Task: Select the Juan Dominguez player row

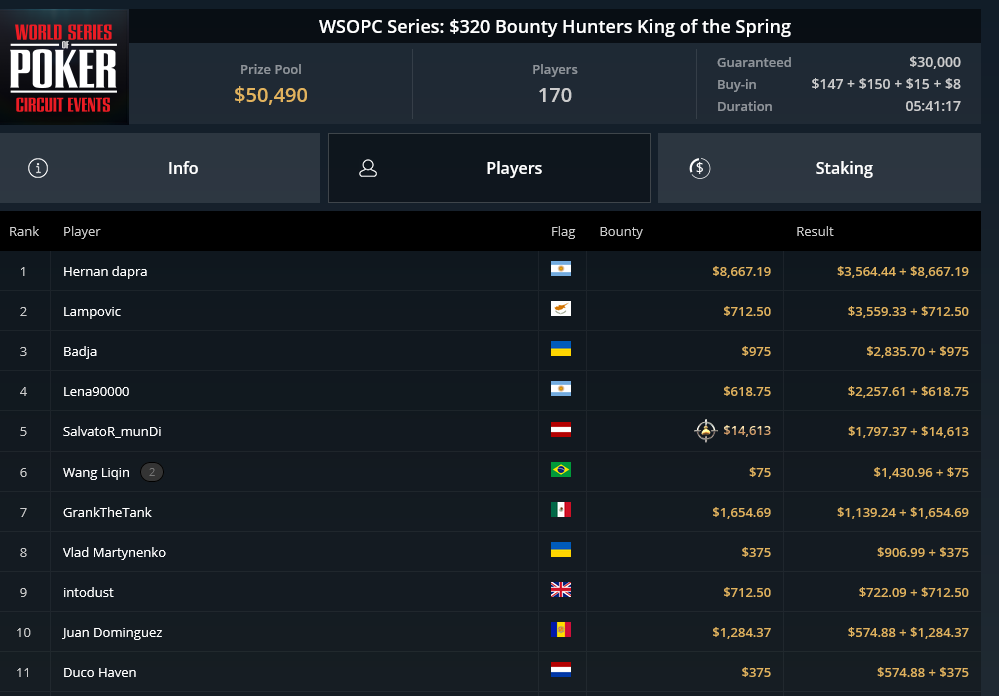Action: click(491, 632)
